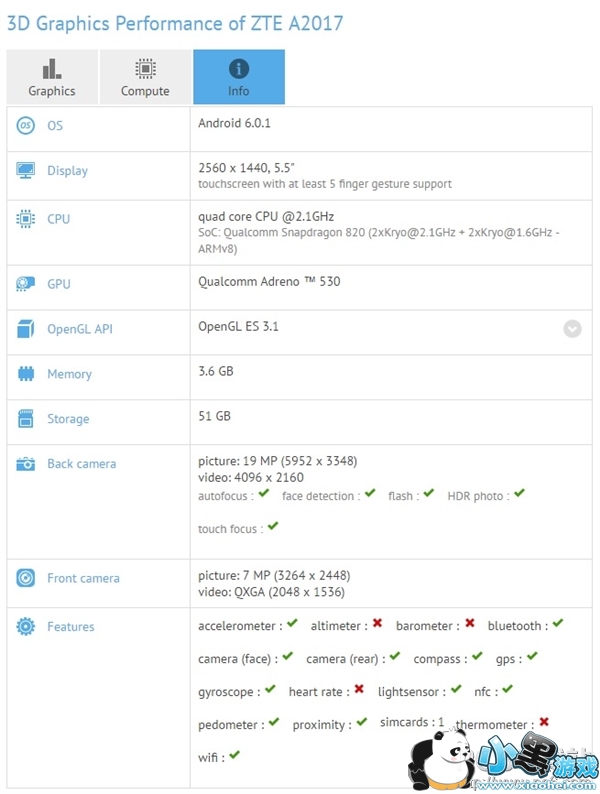
Task: Click the autofocus green checkmark
Action: pyautogui.click(x=264, y=494)
